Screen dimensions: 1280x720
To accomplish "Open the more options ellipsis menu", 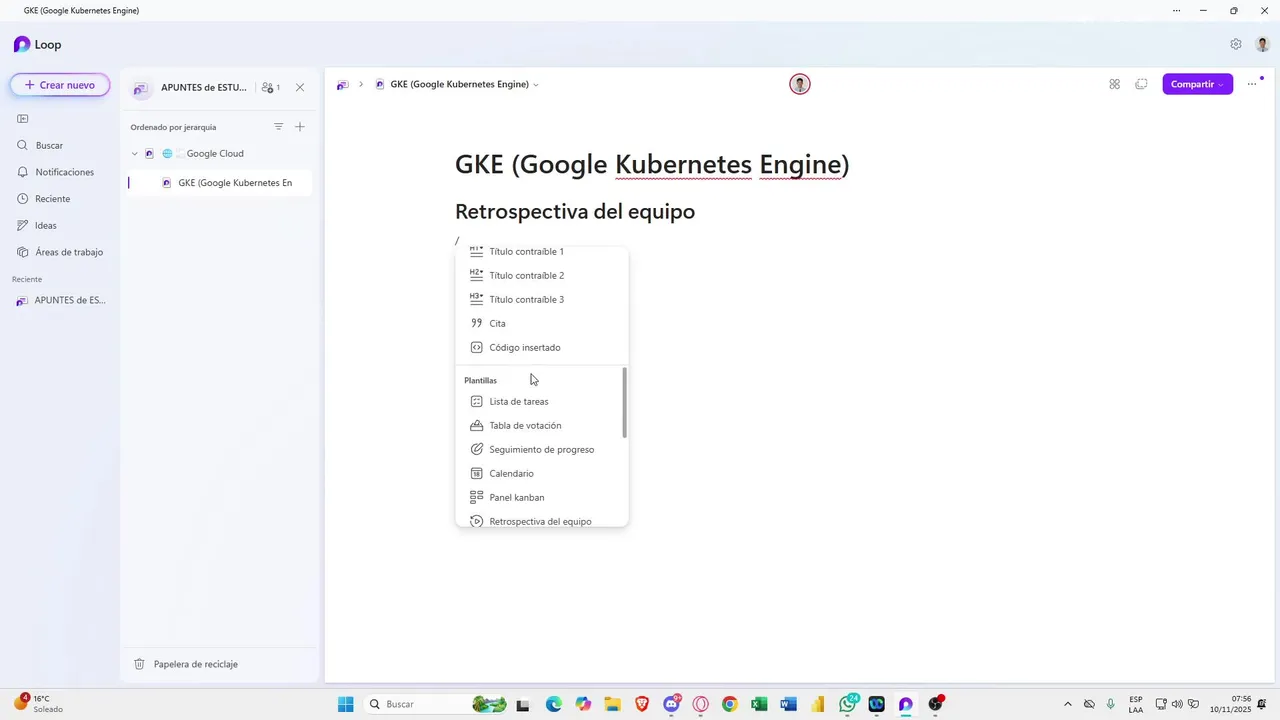I will pos(1251,85).
